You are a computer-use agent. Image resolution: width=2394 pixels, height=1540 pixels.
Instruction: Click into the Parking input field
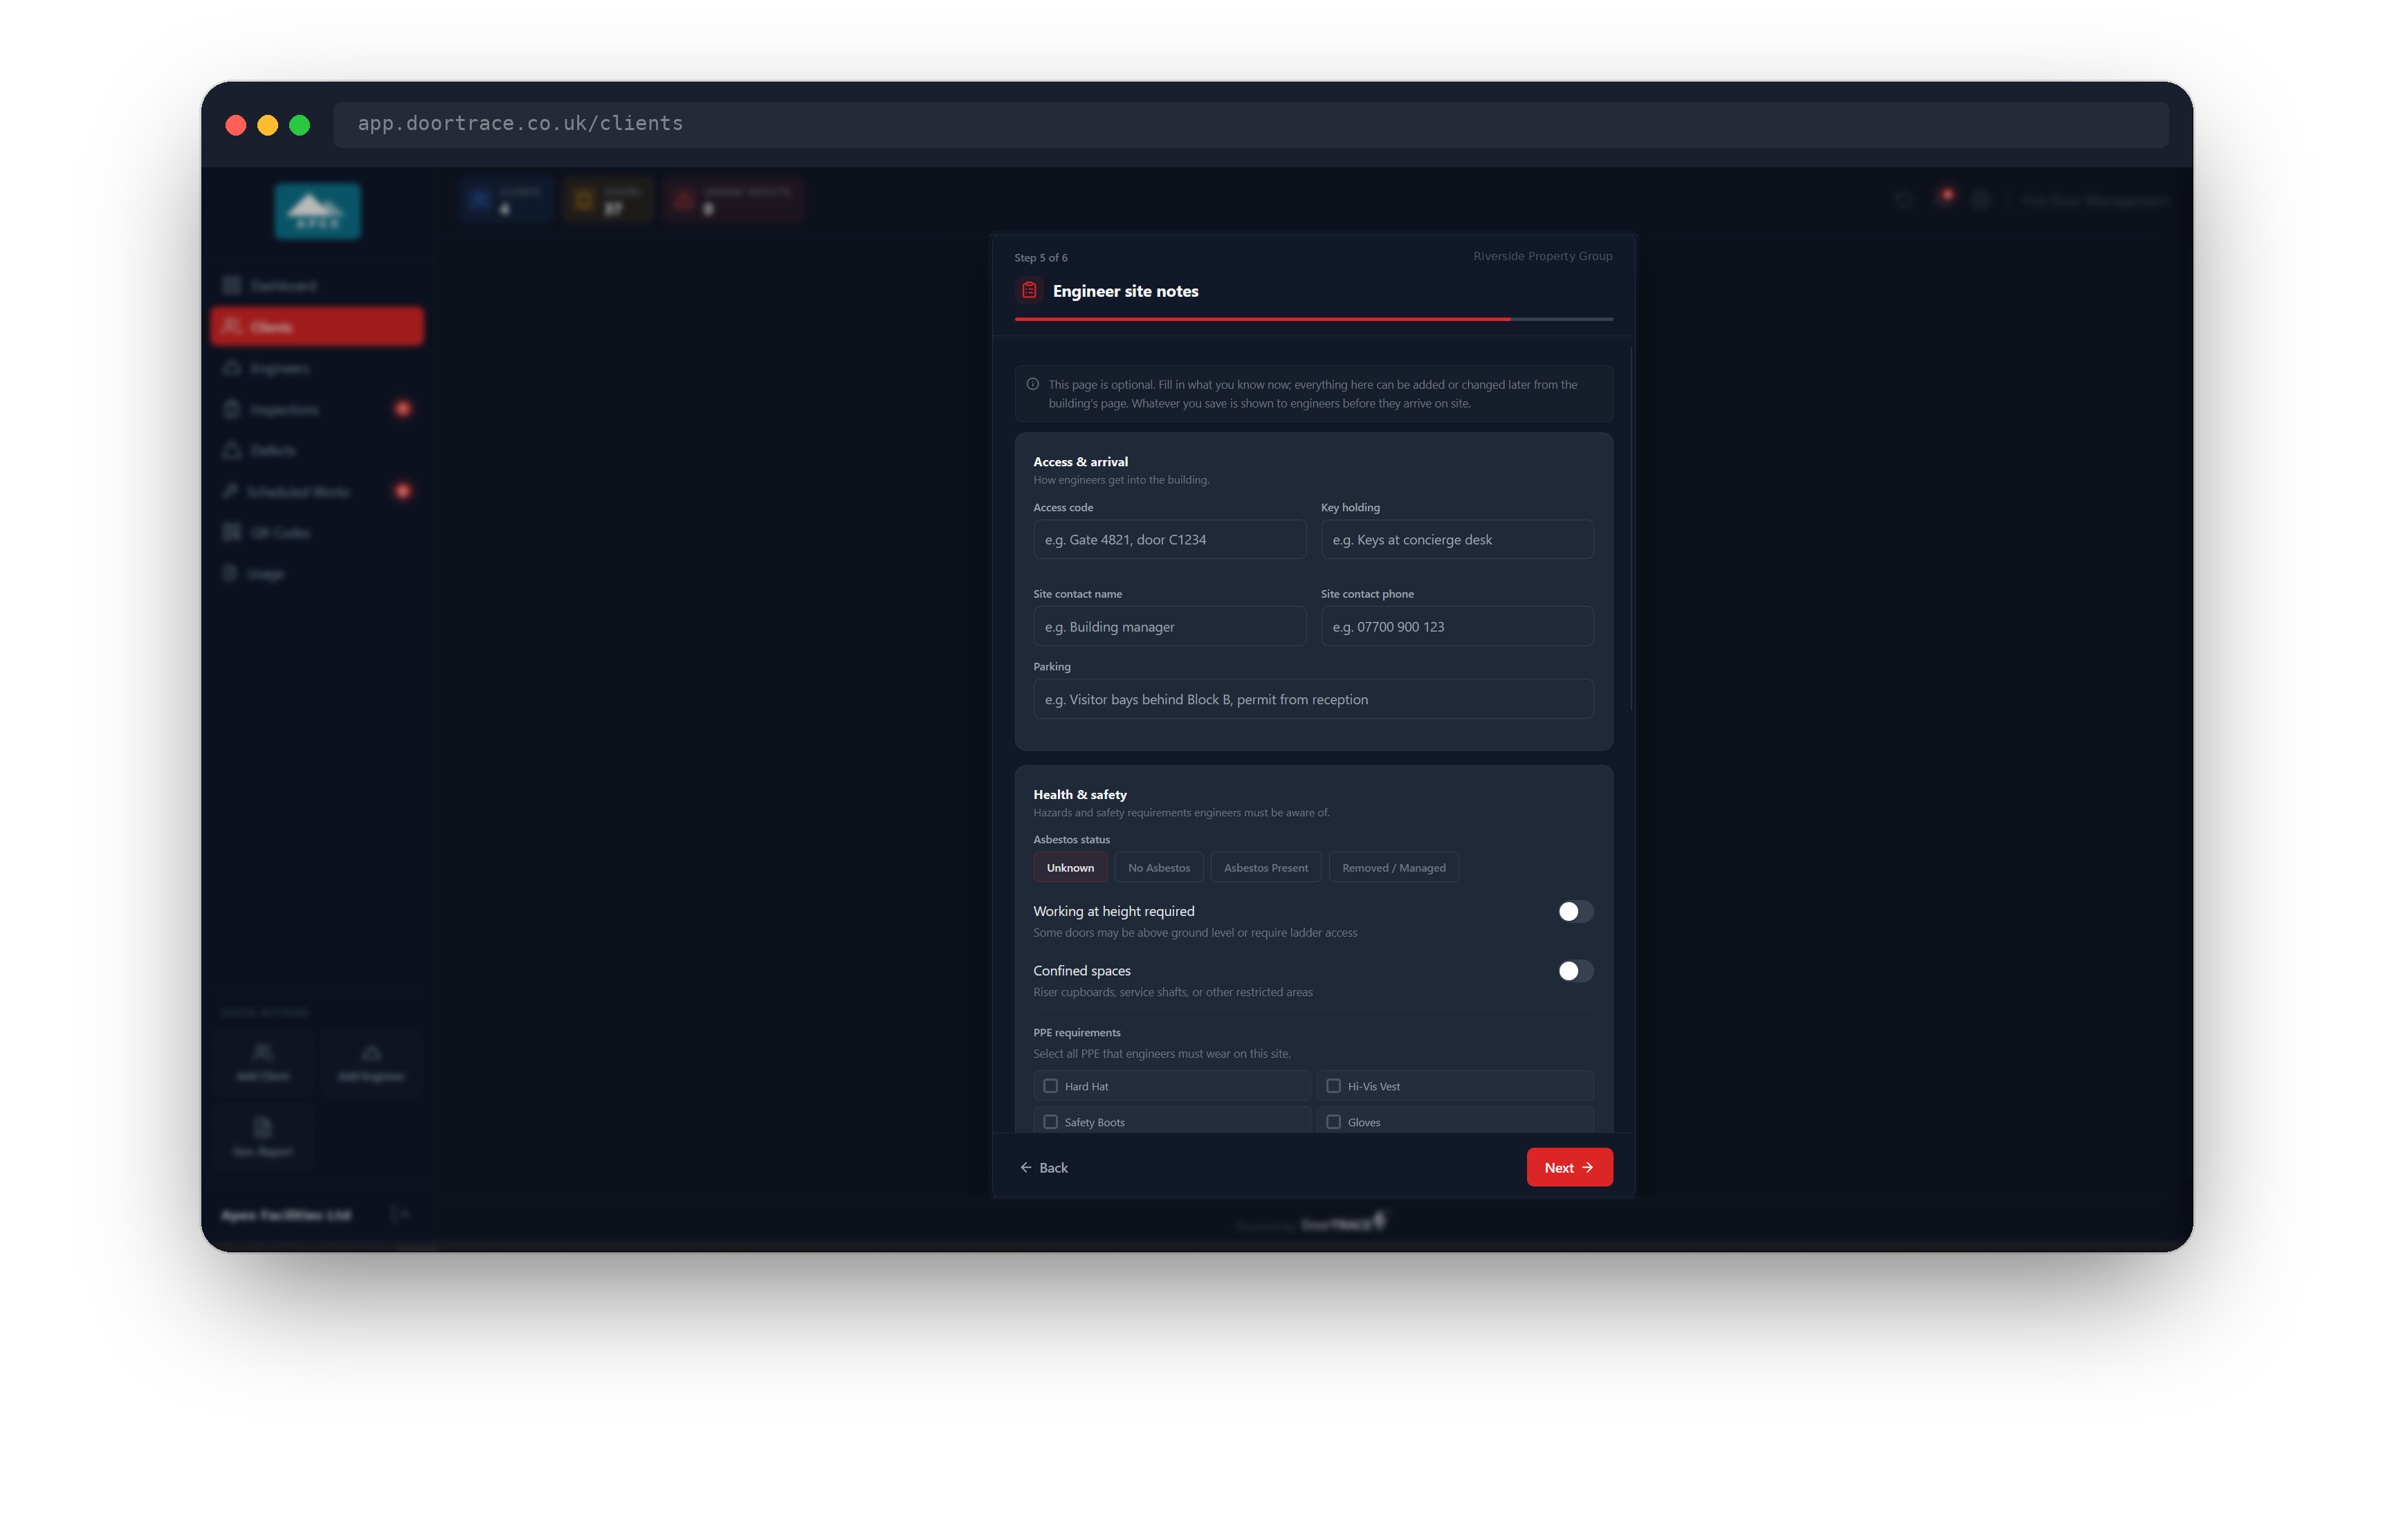(1312, 699)
